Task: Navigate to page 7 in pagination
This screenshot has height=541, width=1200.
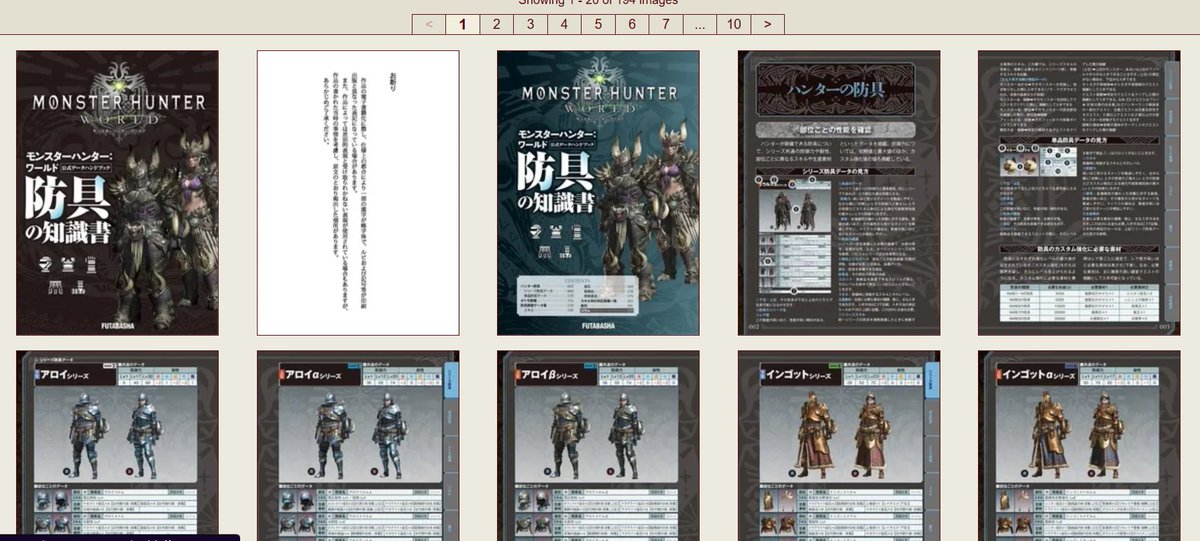Action: (x=666, y=24)
